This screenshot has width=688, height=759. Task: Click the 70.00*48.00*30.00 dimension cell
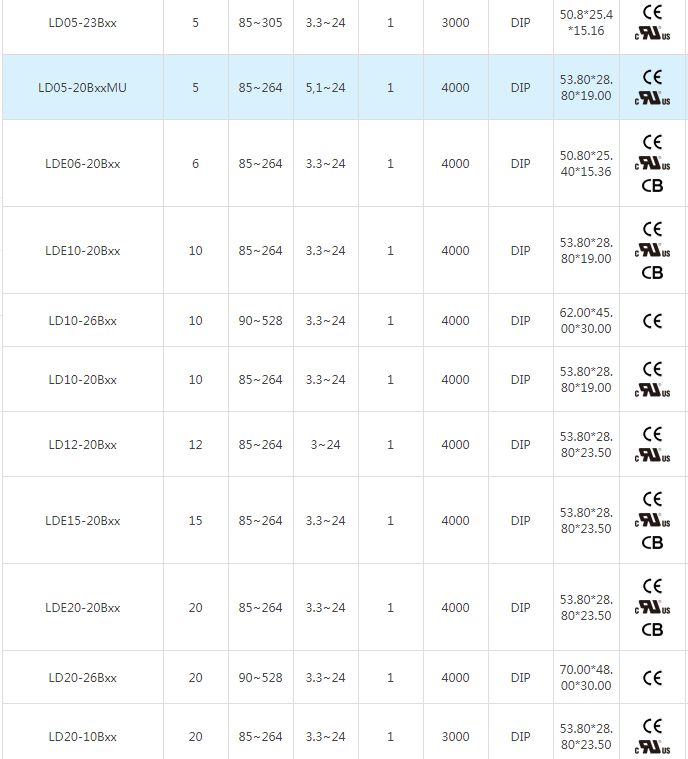(x=585, y=678)
